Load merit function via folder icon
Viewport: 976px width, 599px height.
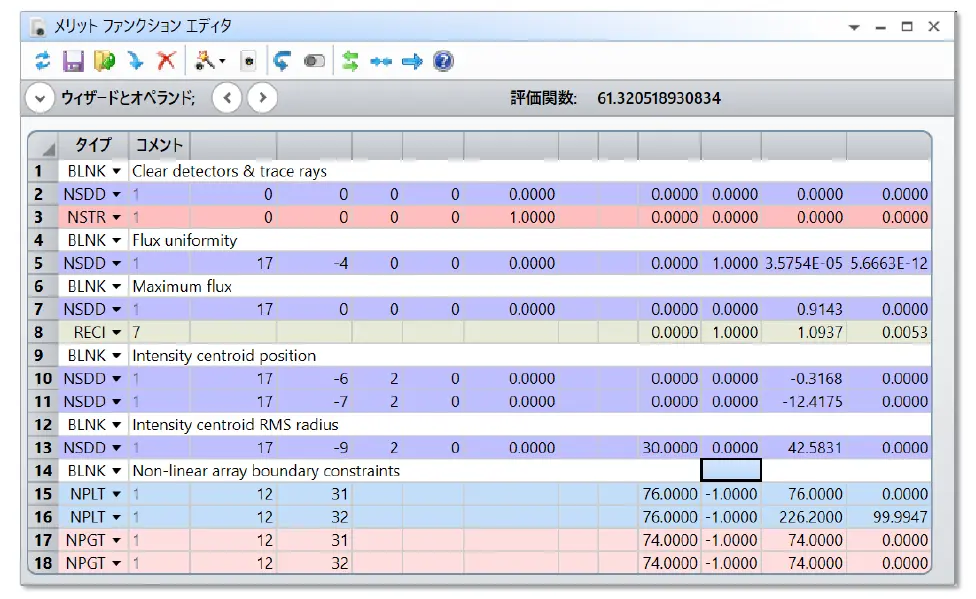104,62
